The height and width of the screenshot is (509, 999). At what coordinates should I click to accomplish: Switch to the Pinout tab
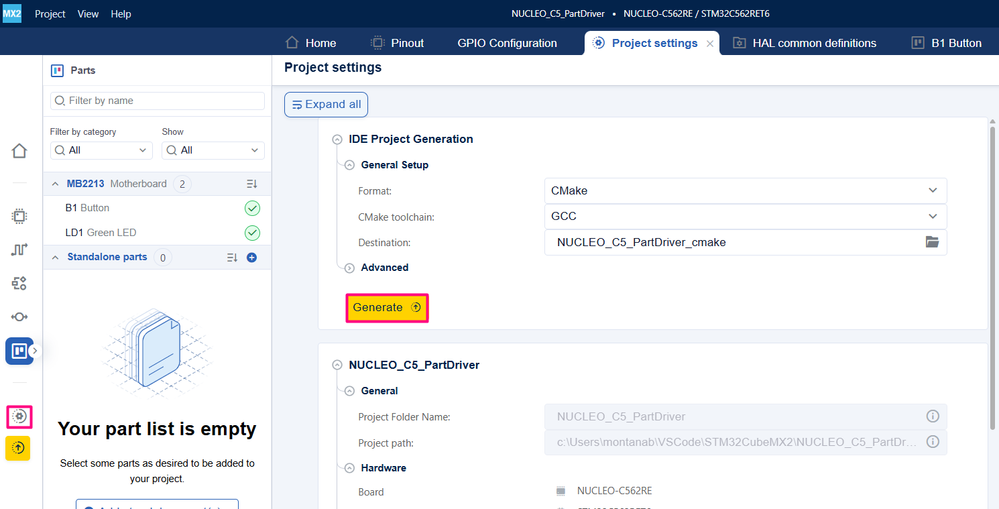click(398, 43)
